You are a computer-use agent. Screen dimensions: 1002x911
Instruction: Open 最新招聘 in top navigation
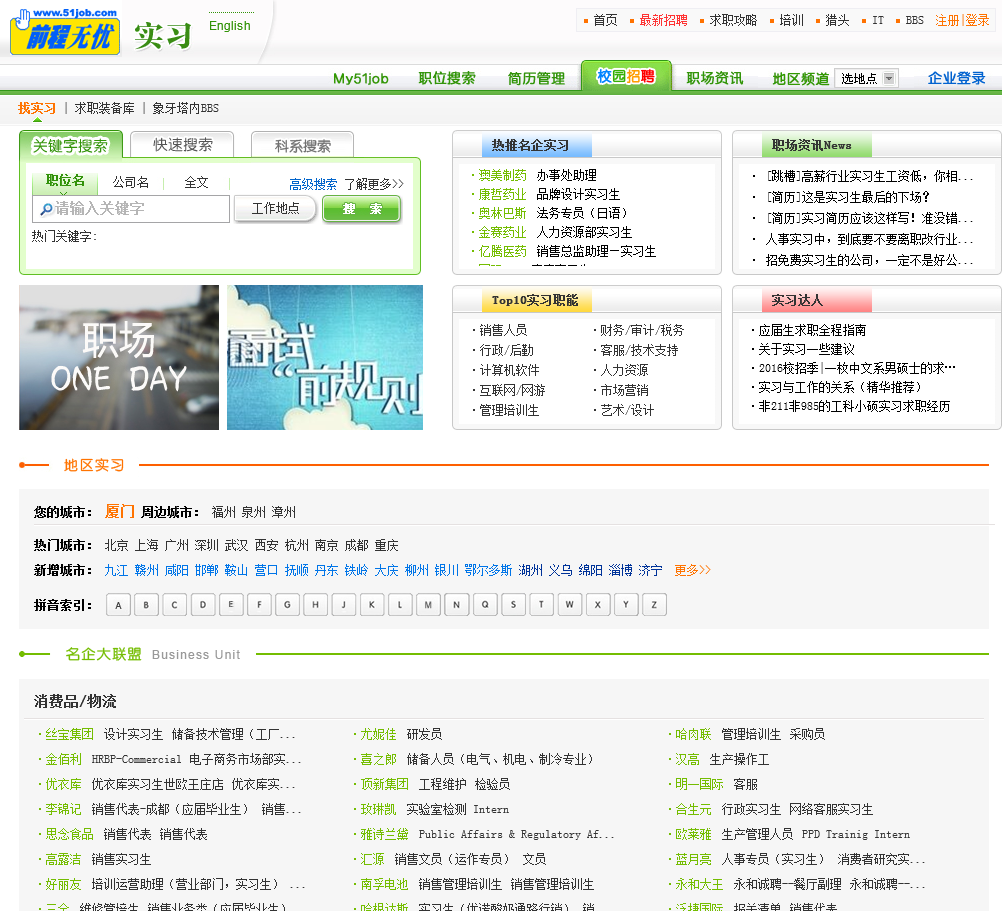point(663,20)
